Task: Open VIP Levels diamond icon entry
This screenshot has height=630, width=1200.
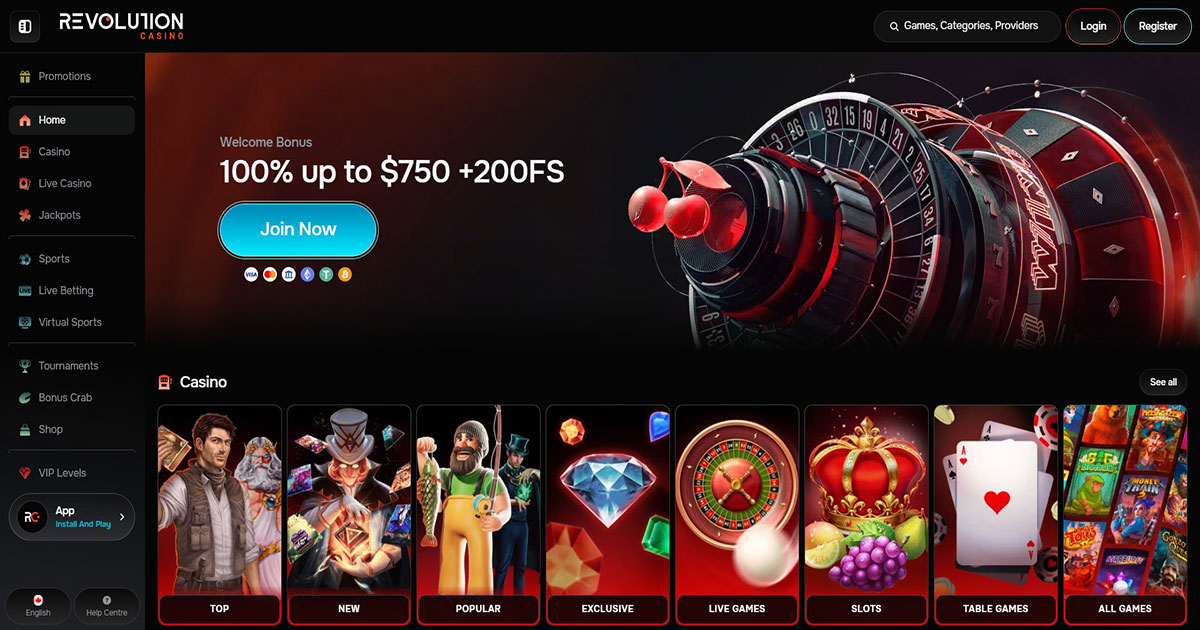Action: 25,473
